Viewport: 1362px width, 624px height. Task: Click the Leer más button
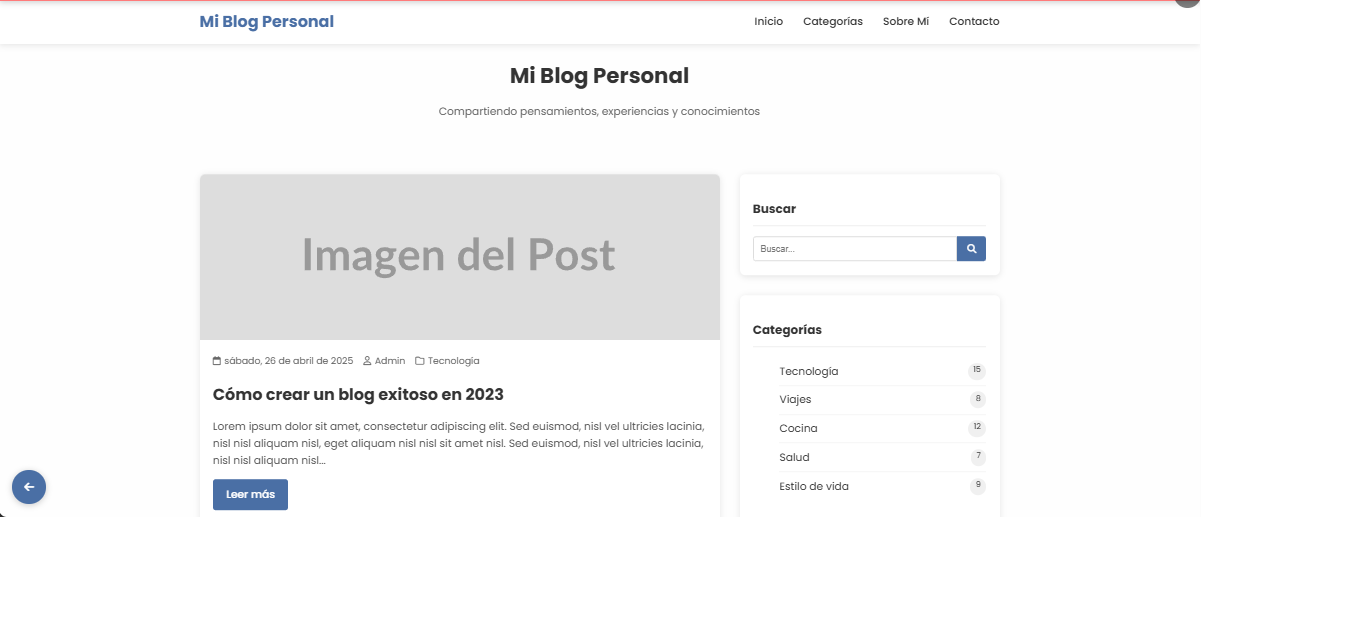click(250, 495)
